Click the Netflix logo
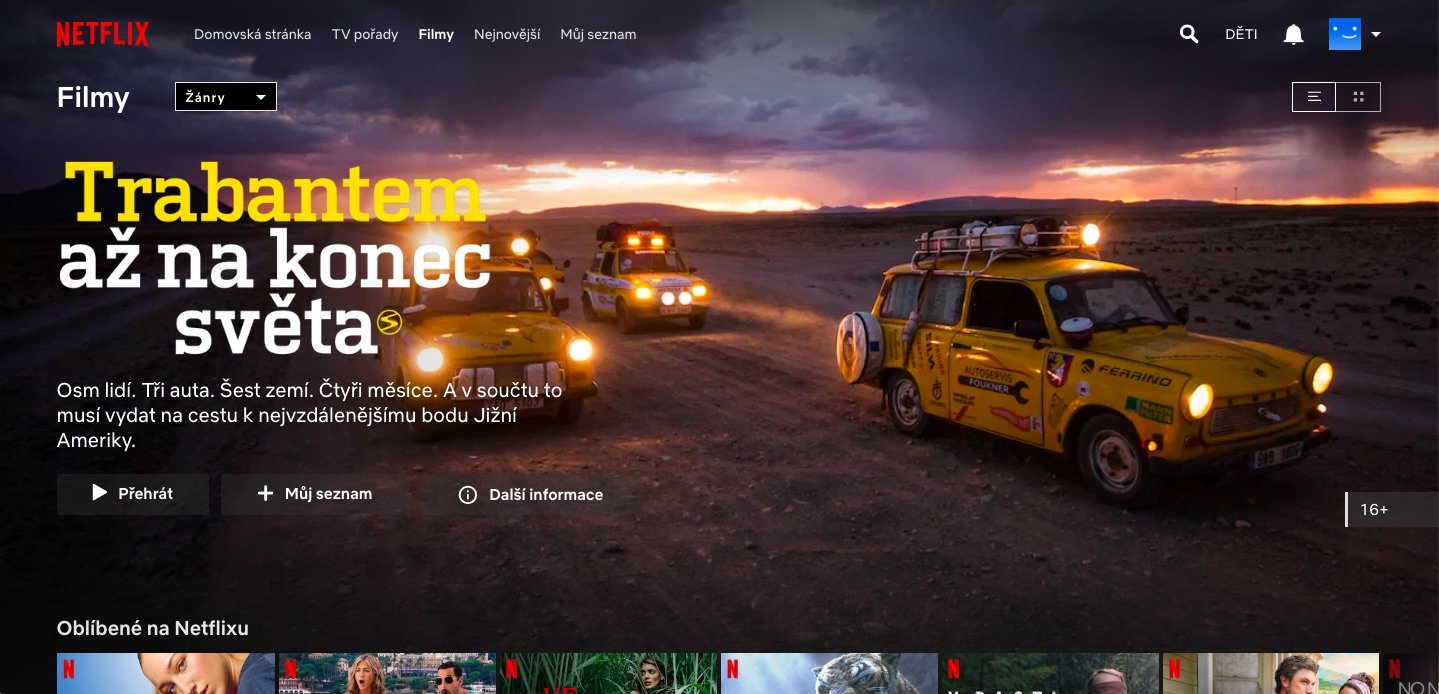1439x694 pixels. pos(102,34)
